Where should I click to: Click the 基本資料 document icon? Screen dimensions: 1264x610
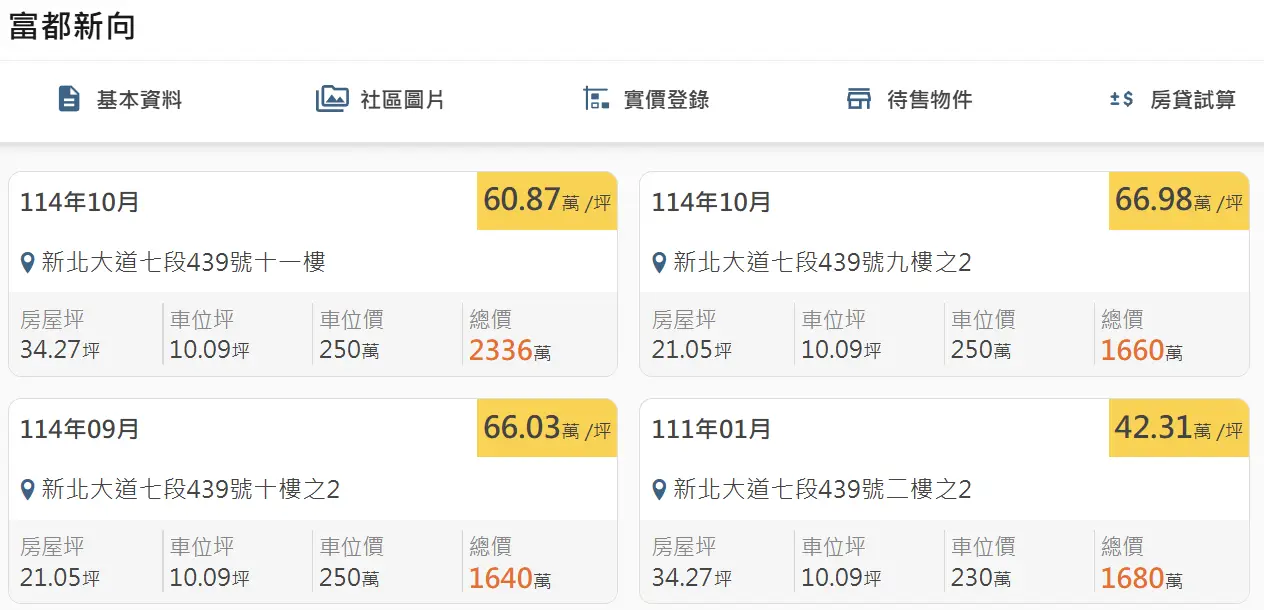tap(69, 99)
